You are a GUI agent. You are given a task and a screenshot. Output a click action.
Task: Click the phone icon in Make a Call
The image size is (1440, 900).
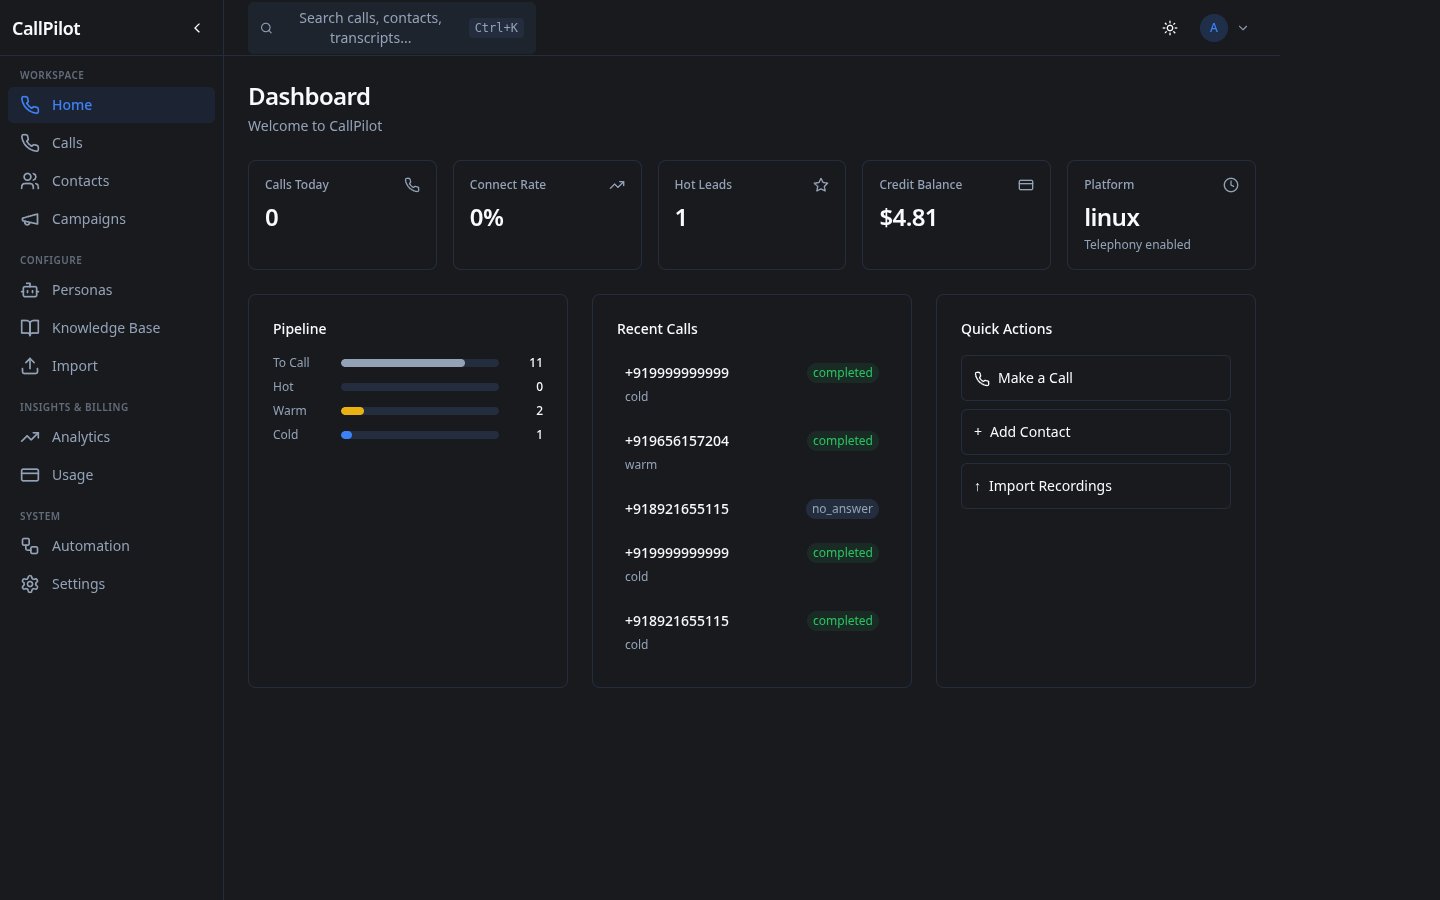click(x=982, y=379)
